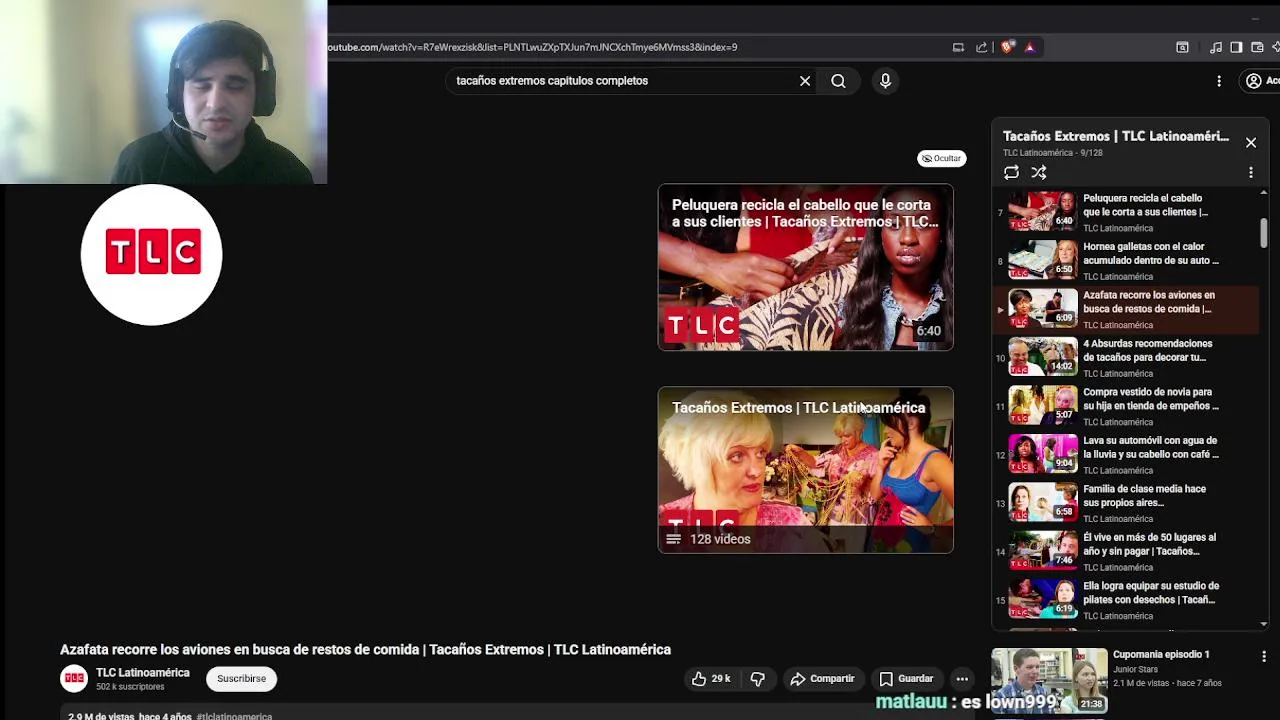Select current item 'Azafata recorre los aviones'
Screen dimensions: 1280x720
tap(1125, 309)
